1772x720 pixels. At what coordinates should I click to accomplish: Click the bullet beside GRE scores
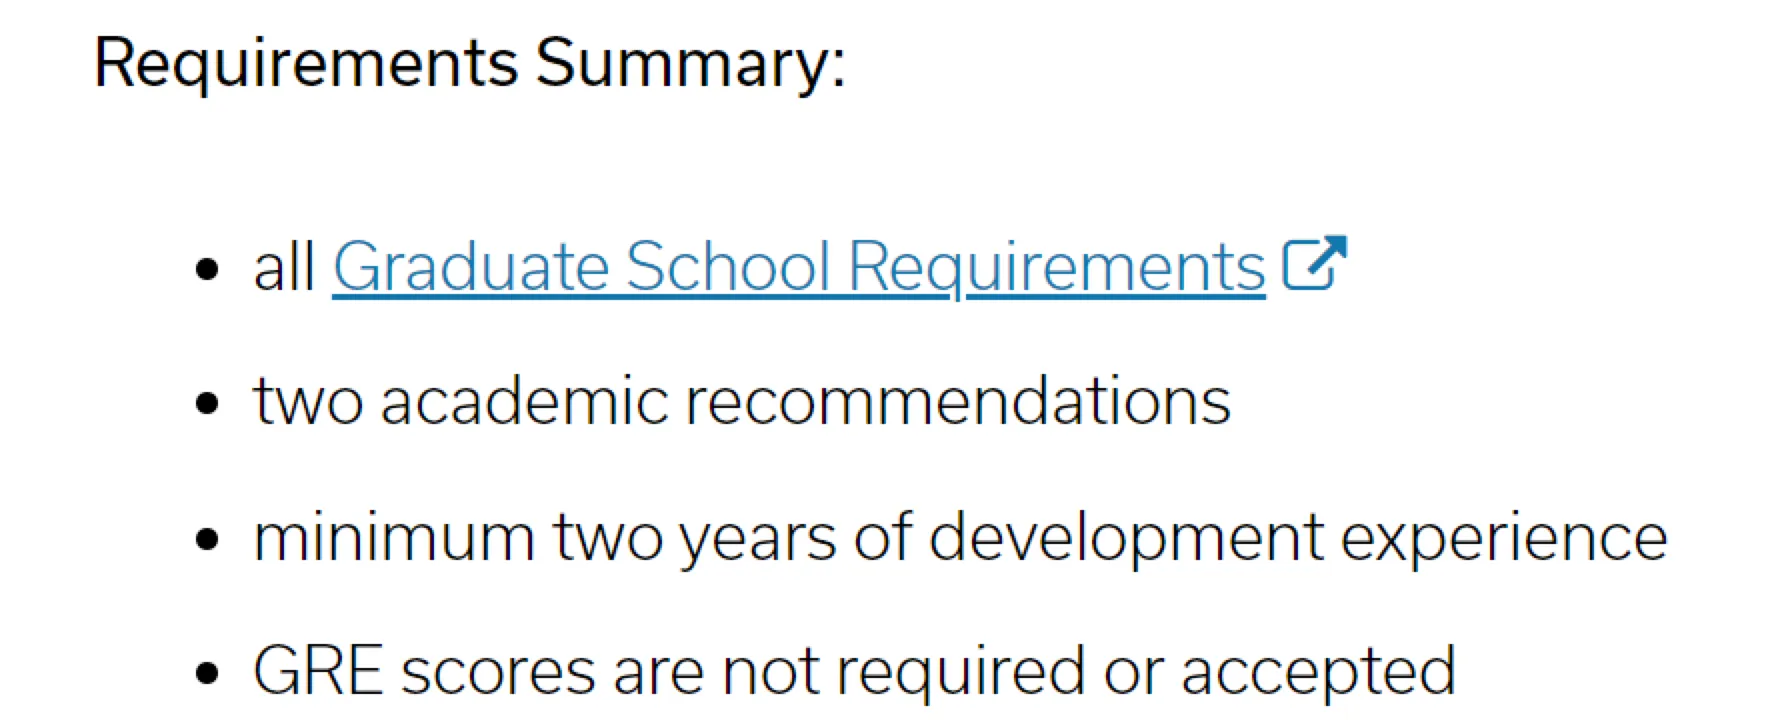click(207, 673)
